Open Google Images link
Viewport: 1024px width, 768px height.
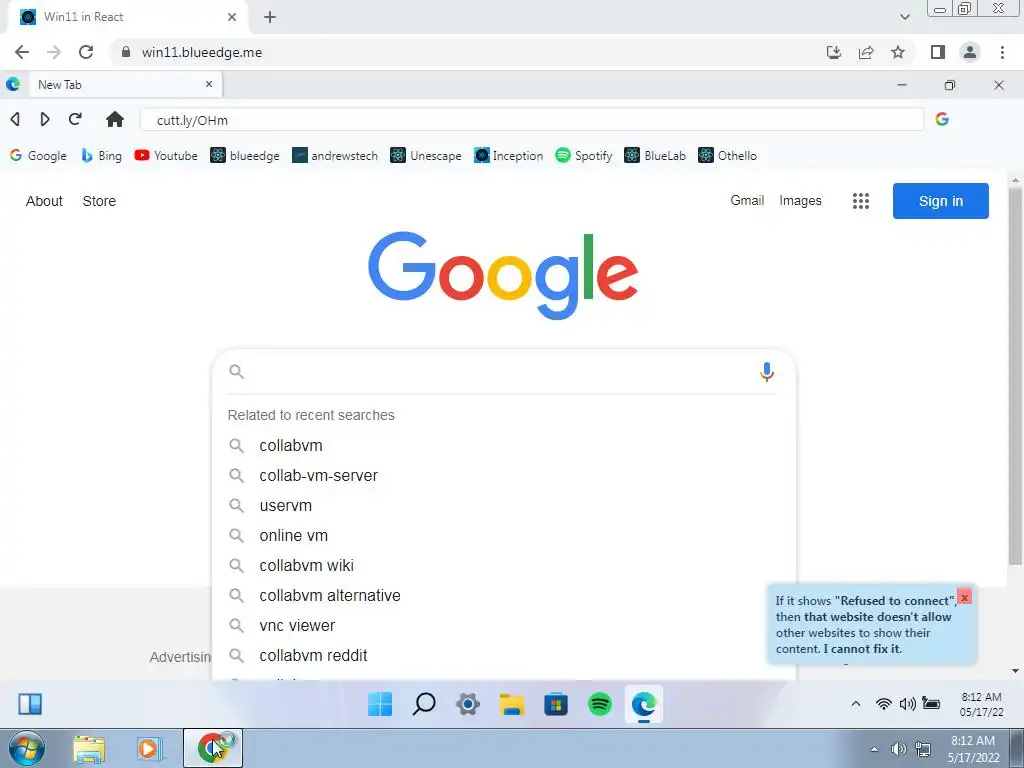[800, 200]
